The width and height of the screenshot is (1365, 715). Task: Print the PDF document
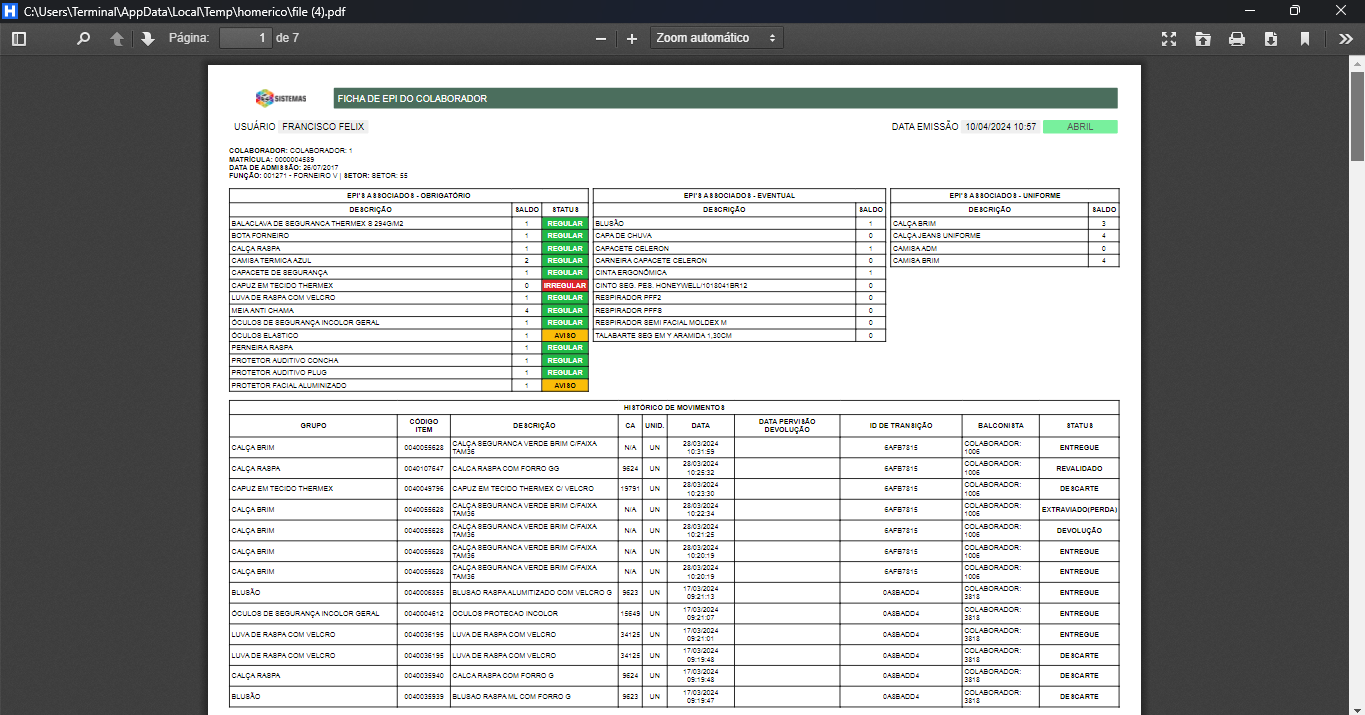(x=1237, y=38)
